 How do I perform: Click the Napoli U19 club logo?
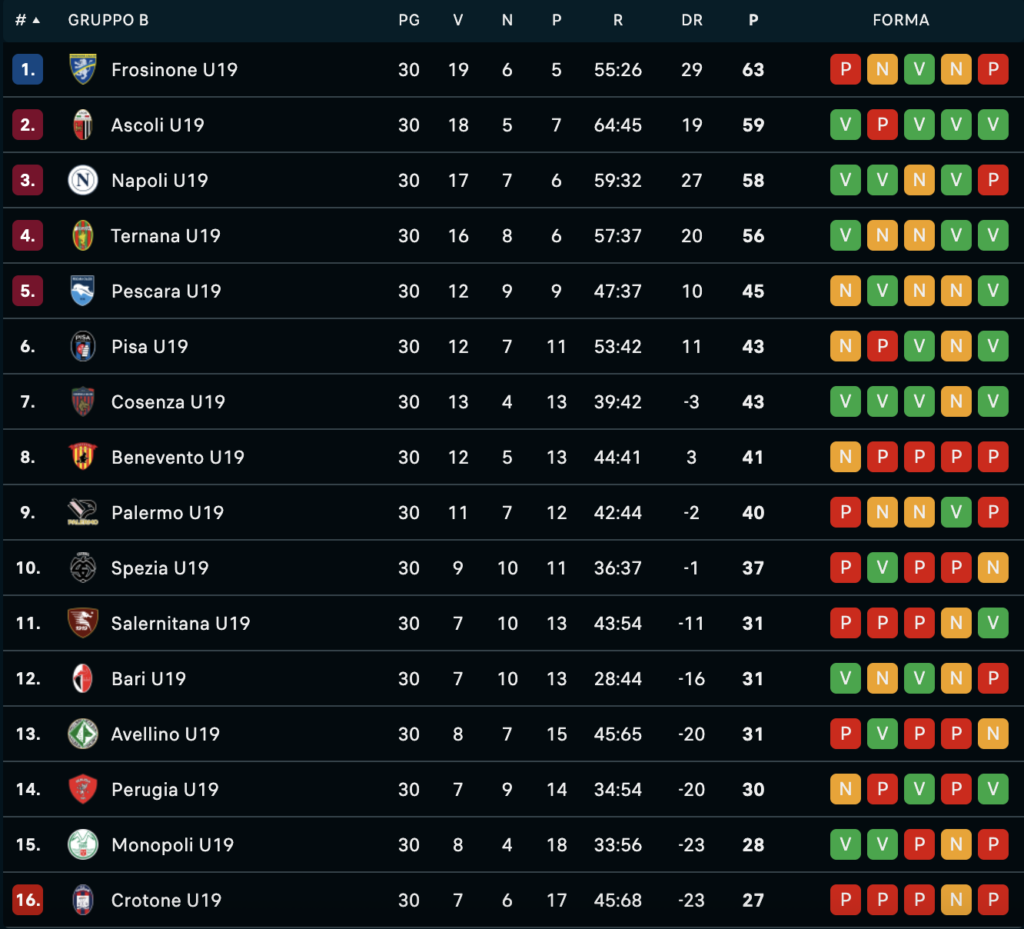tap(83, 180)
